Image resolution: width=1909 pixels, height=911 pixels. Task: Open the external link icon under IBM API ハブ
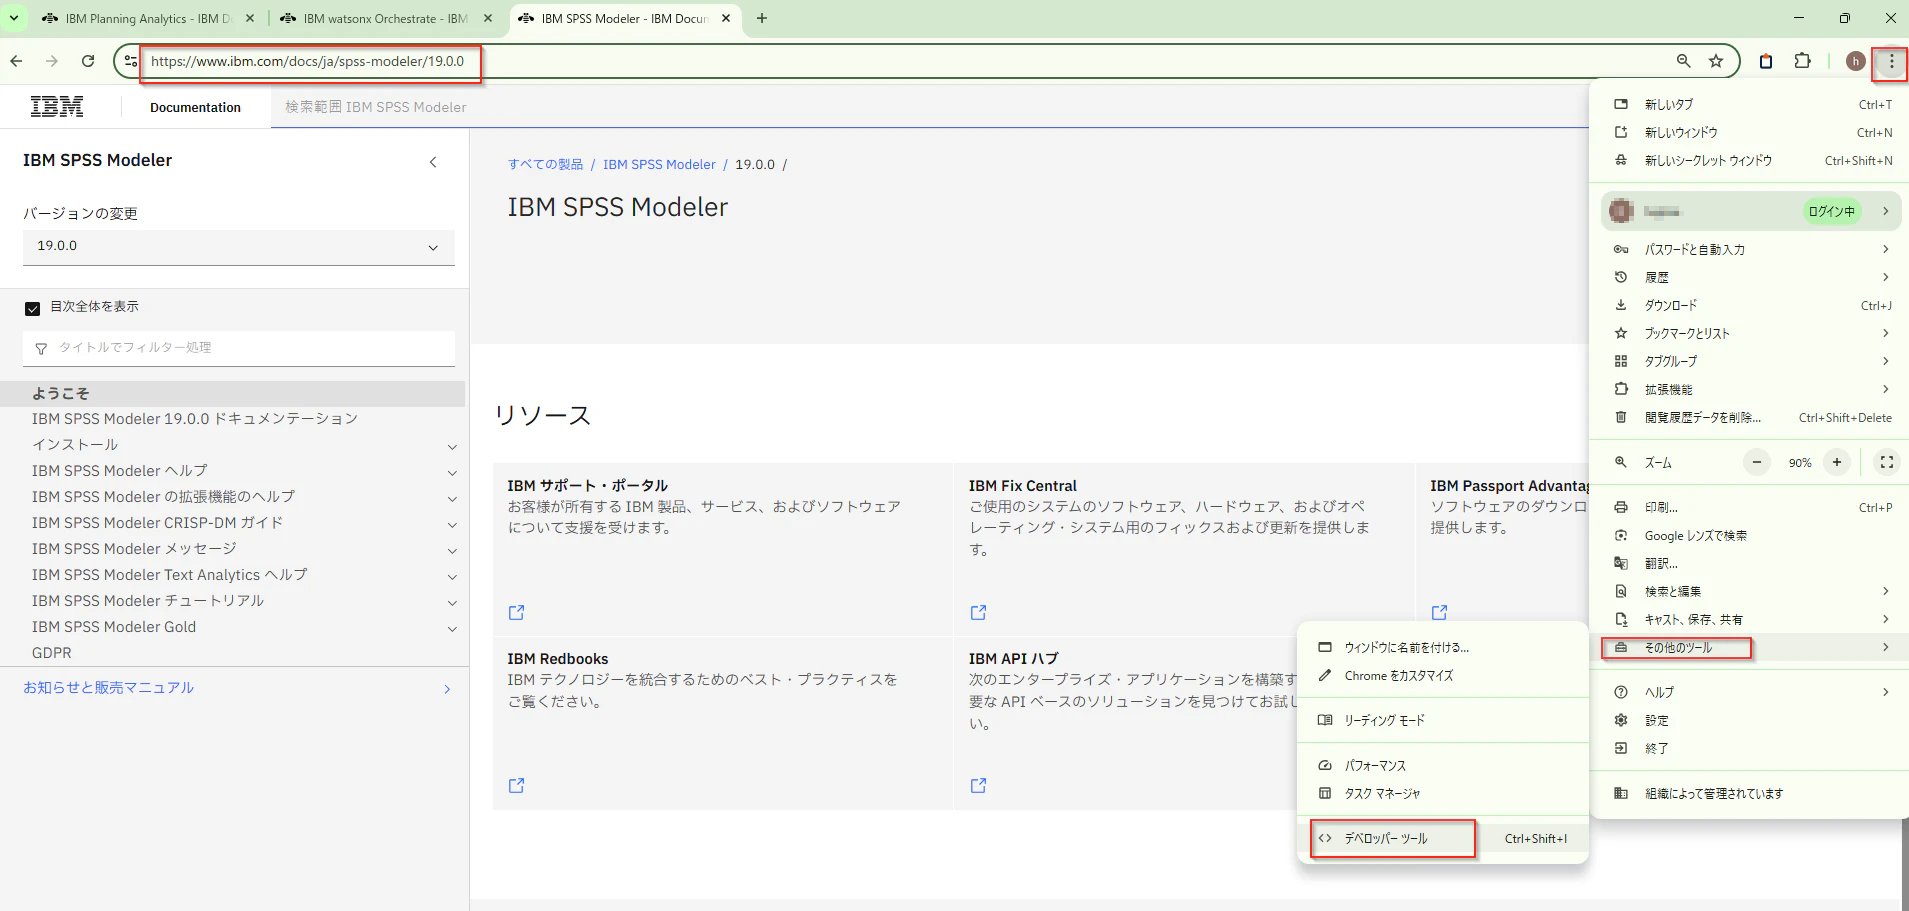click(978, 786)
